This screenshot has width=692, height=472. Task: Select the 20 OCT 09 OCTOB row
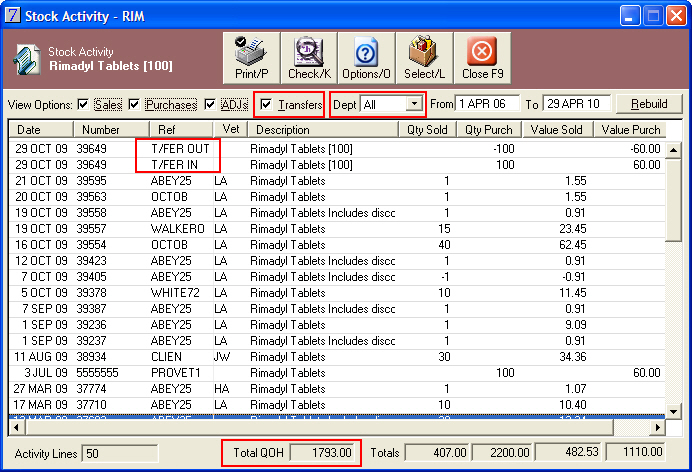click(x=337, y=197)
